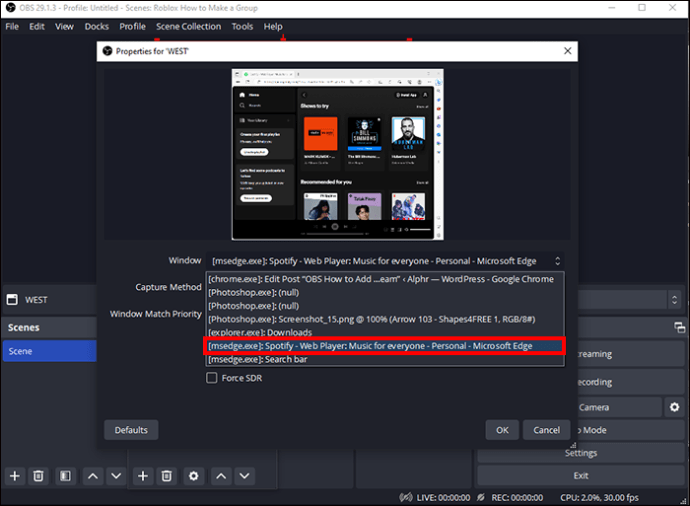Add a new scene with plus icon

15,476
